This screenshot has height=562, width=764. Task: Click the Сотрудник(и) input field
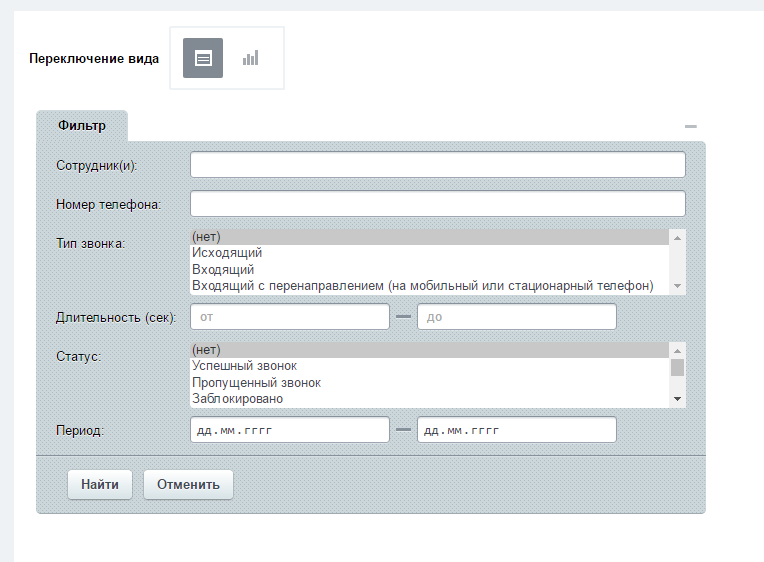coord(437,164)
